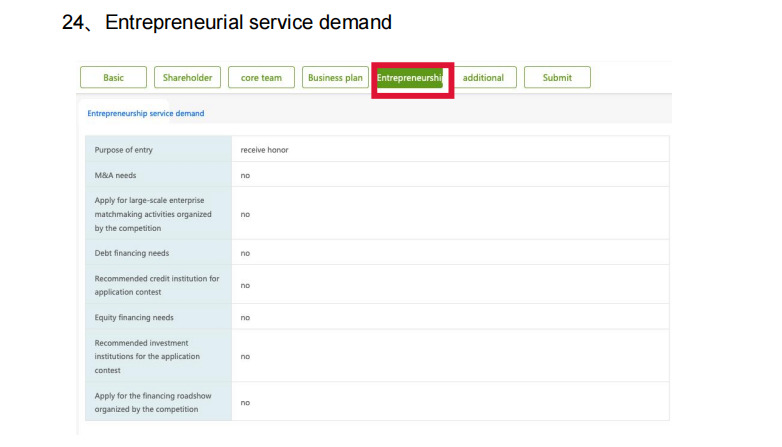The width and height of the screenshot is (782, 447).
Task: Open the Basic tab
Action: (113, 77)
